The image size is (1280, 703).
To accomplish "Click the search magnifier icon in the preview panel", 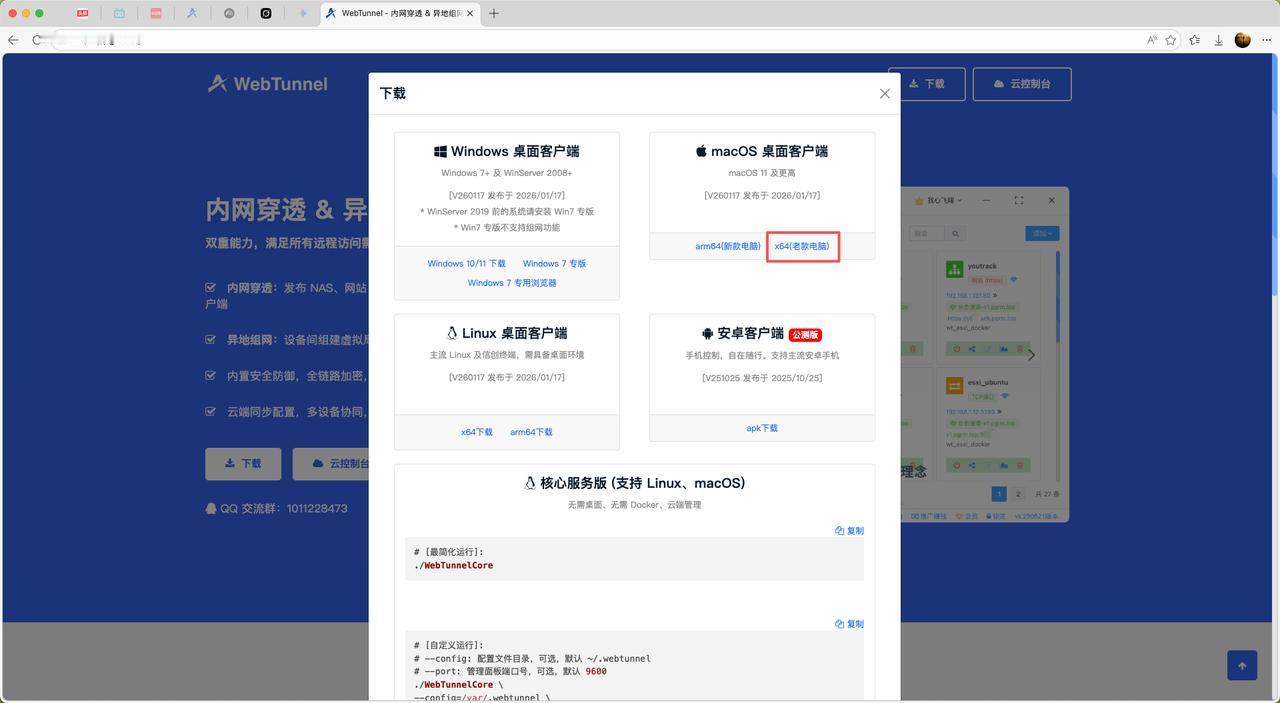I will click(956, 234).
